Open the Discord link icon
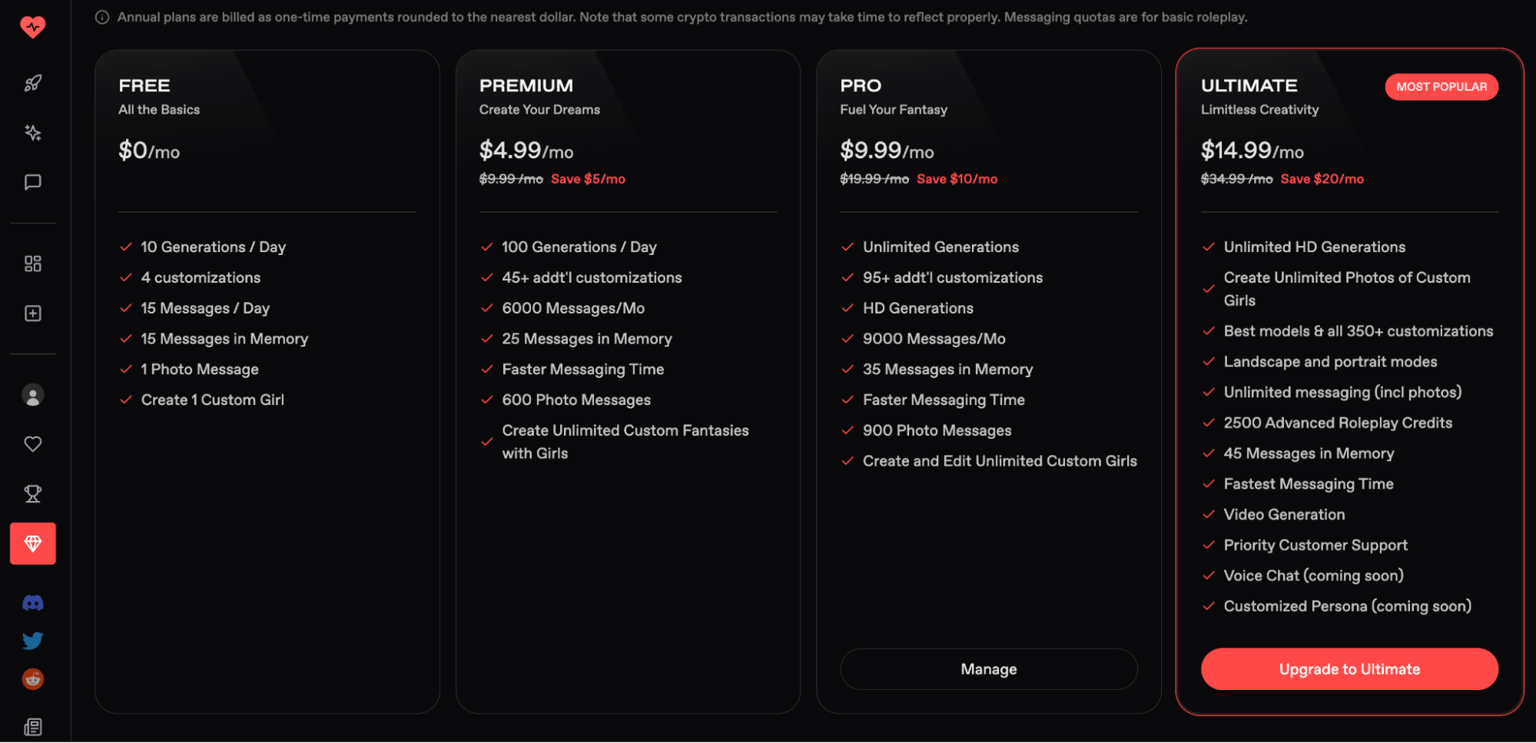 tap(33, 603)
